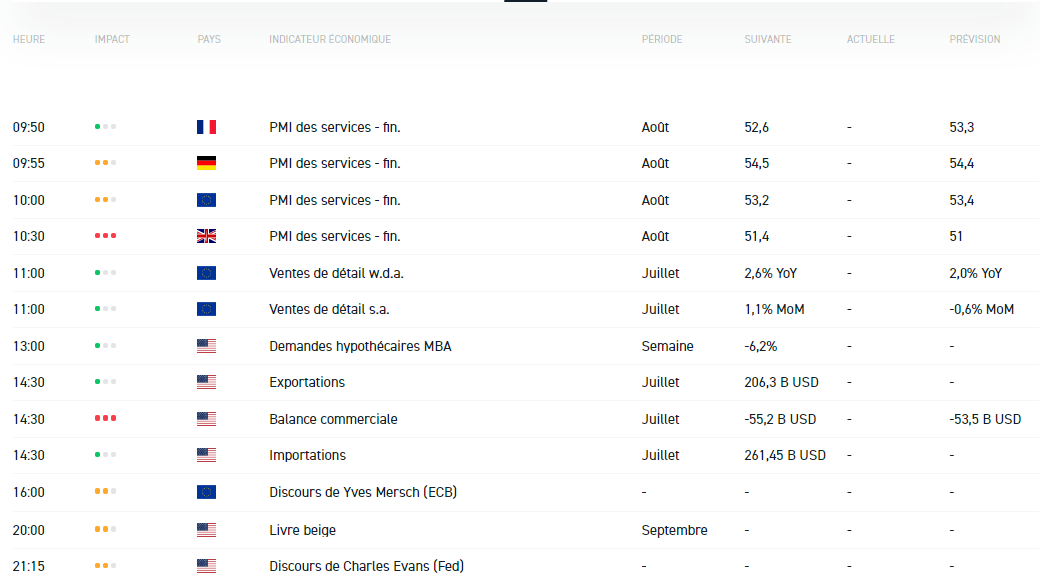
Task: Open the Ventes de détail w.d.a. indicator
Action: [x=336, y=273]
